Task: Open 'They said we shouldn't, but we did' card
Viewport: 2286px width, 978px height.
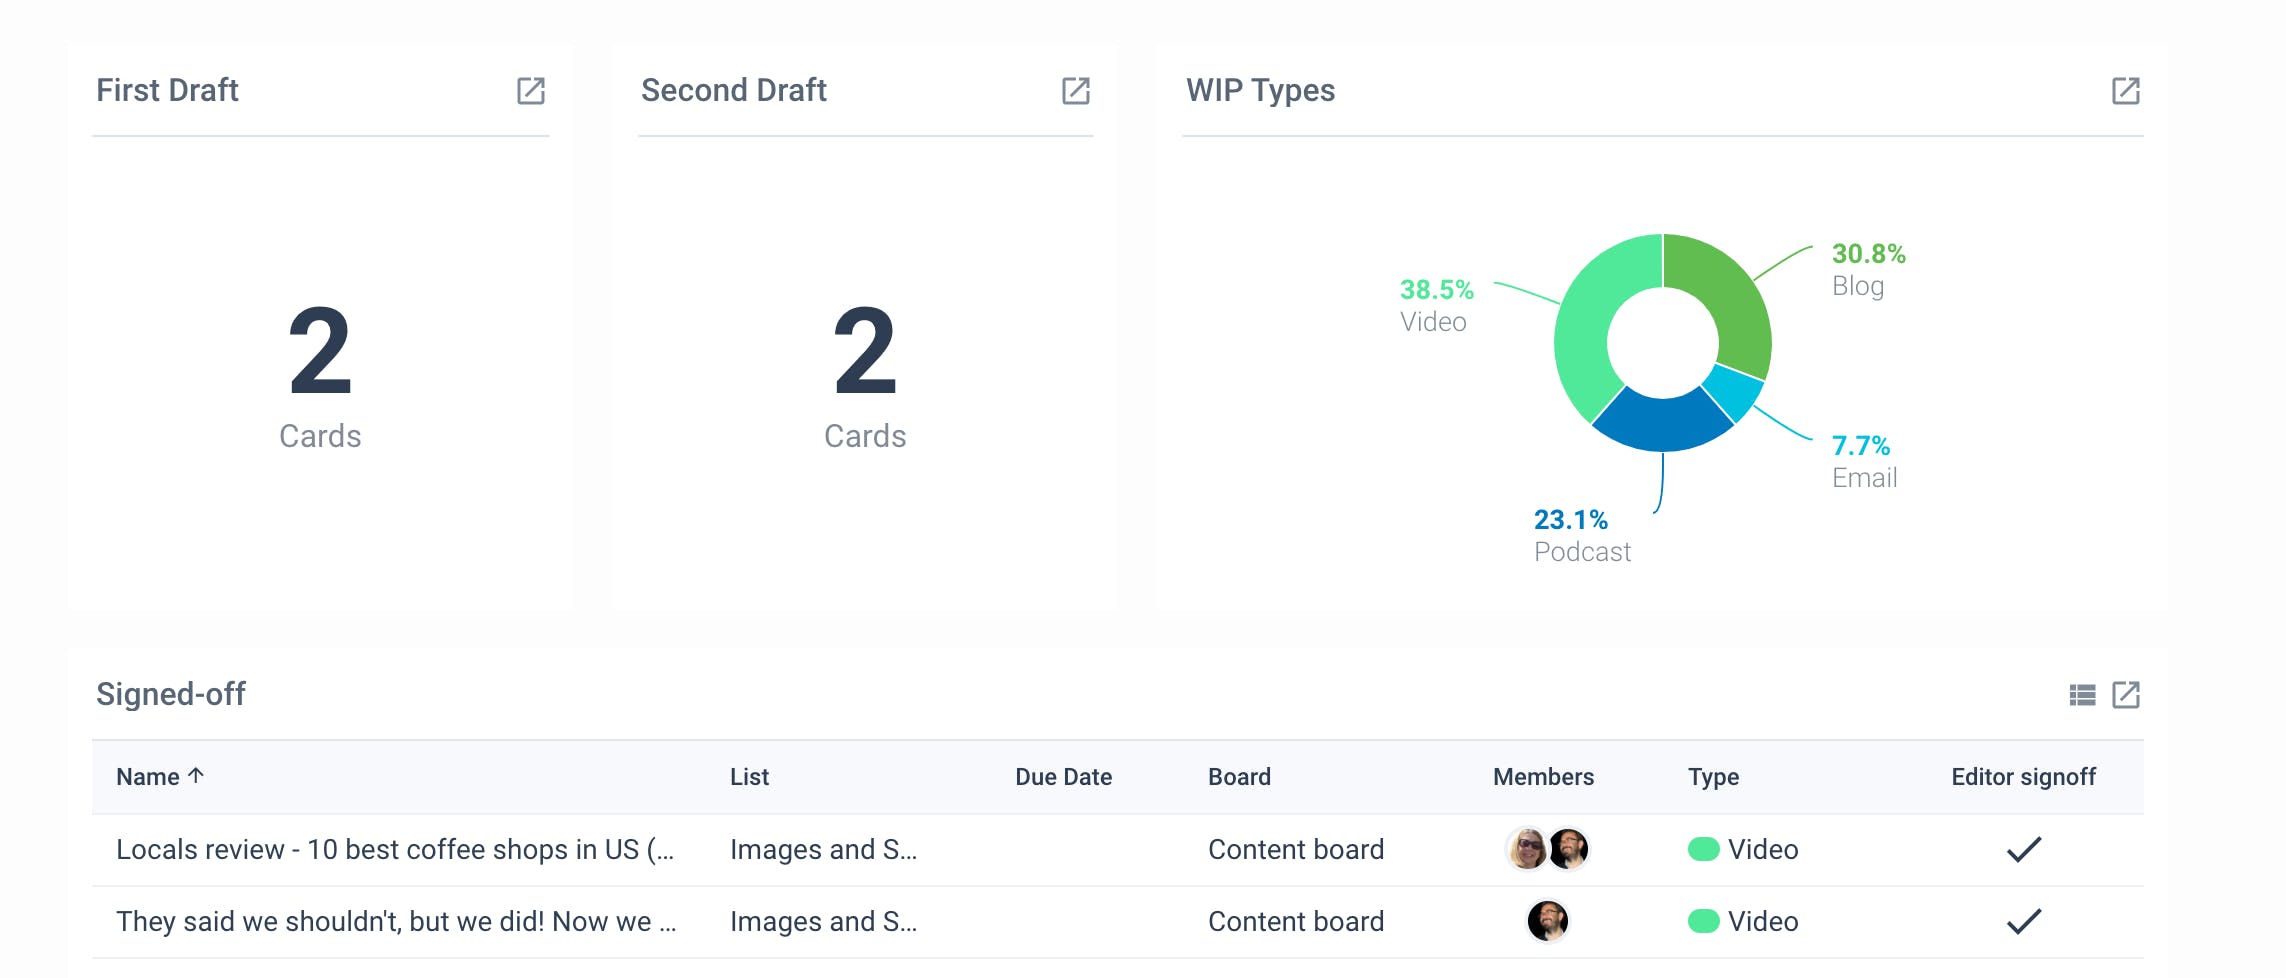Action: 395,921
